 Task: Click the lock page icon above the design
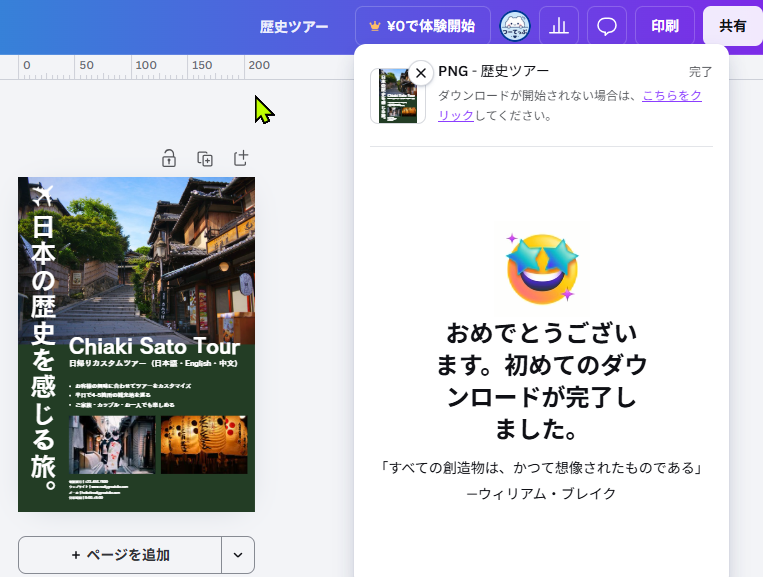click(169, 159)
